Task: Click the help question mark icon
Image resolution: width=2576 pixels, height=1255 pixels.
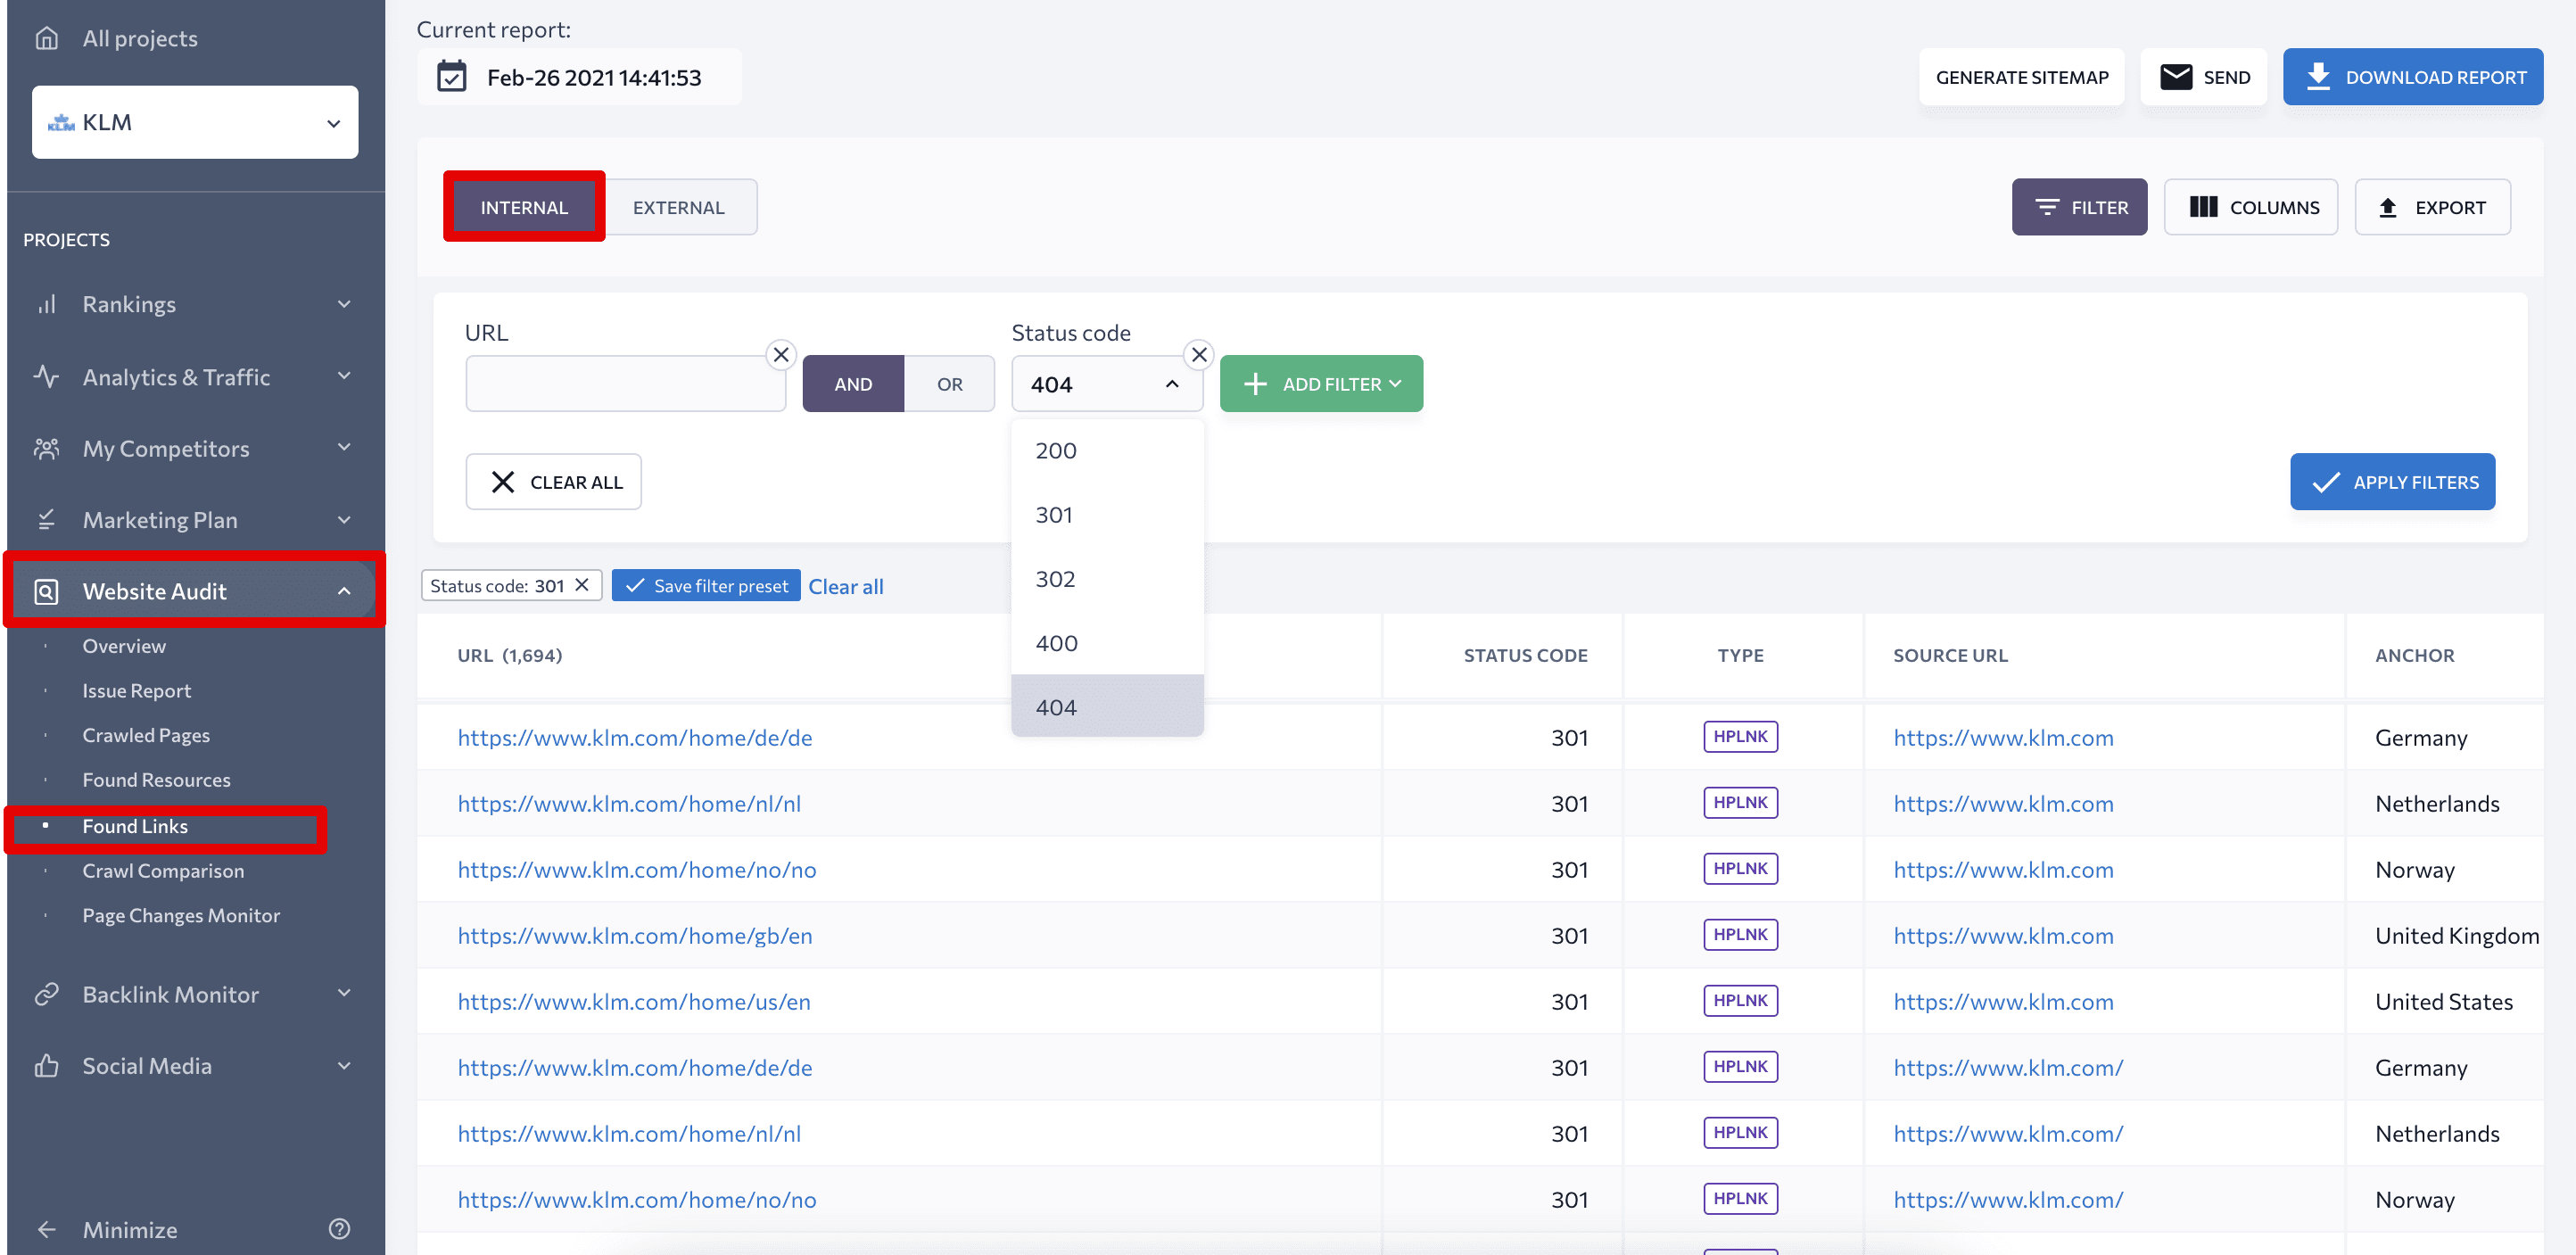Action: [x=340, y=1228]
